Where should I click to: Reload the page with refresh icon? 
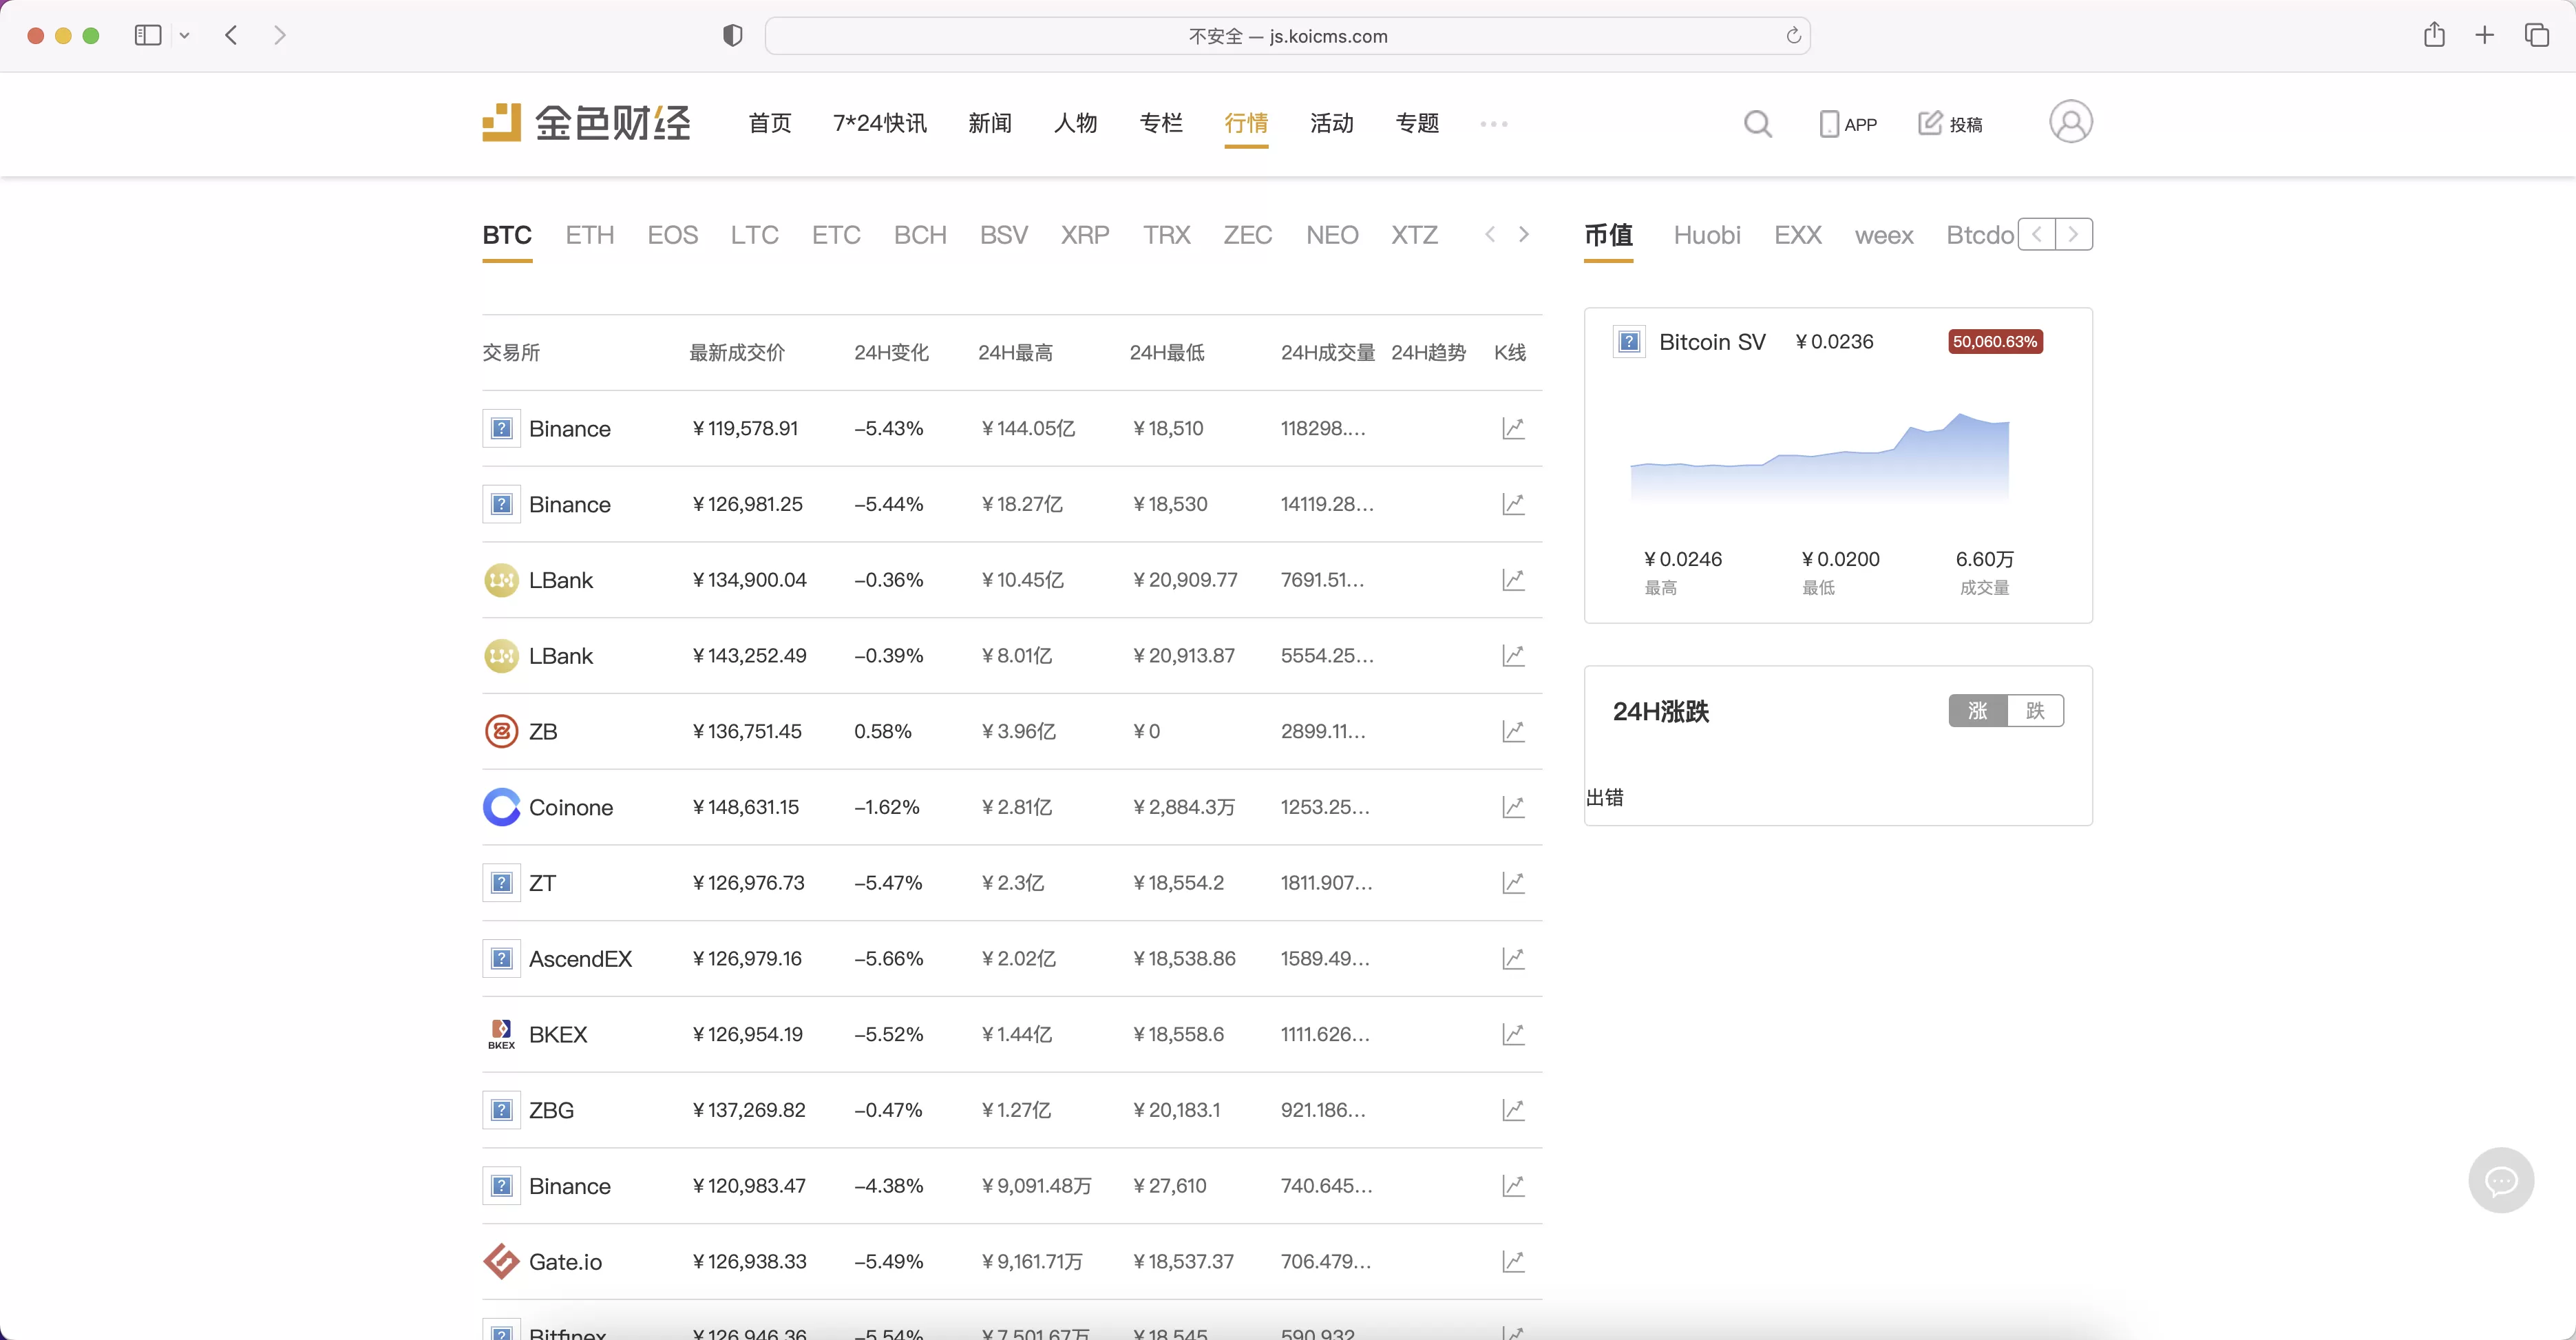[1793, 36]
